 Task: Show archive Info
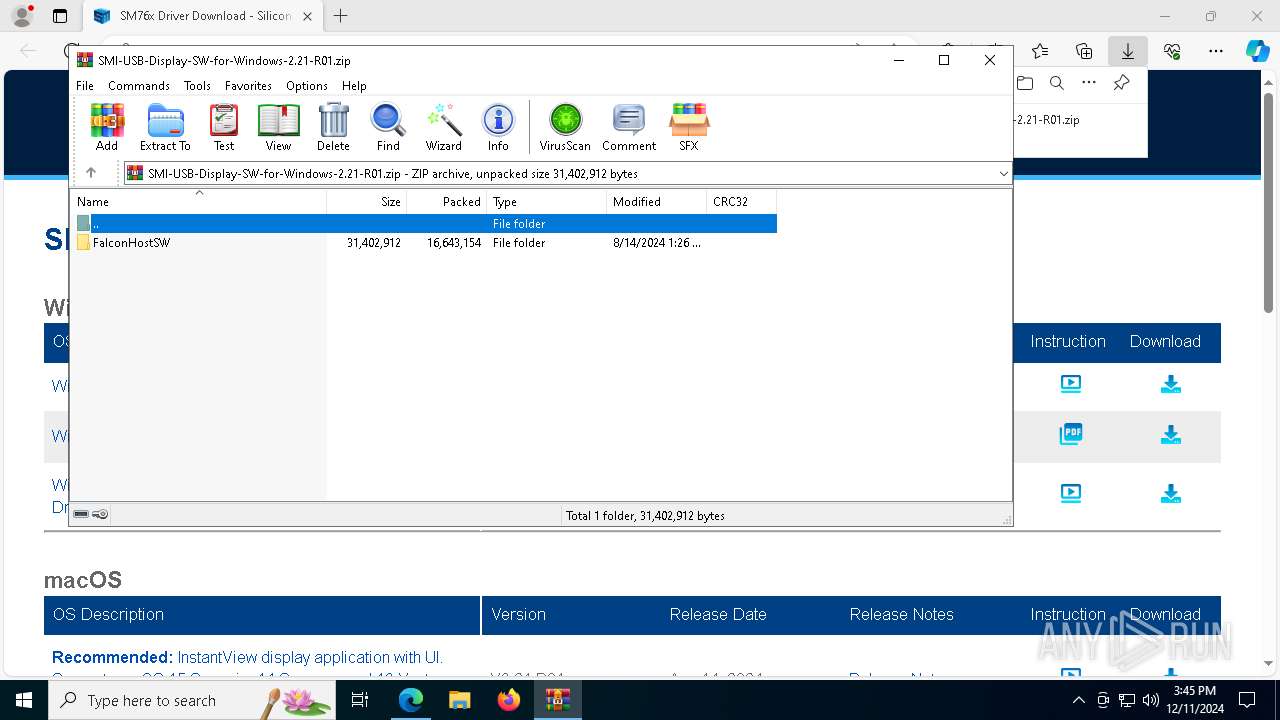point(498,127)
